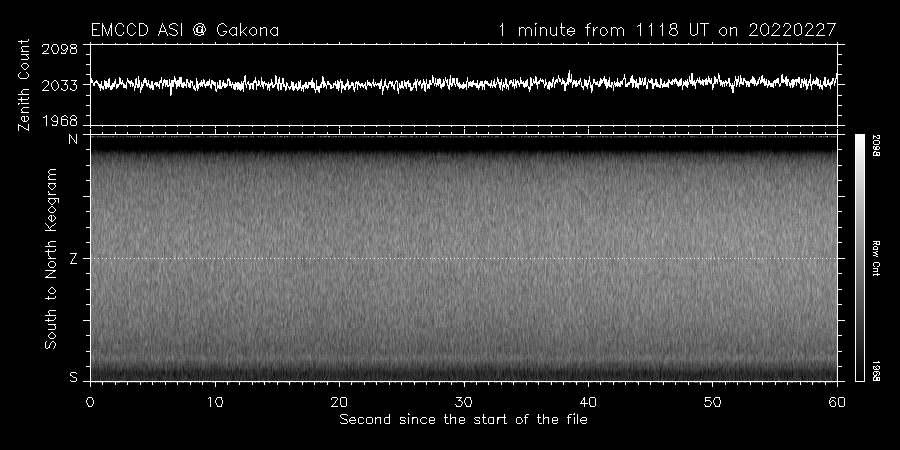Screen dimensions: 900x450
Task: Click the 20 second tick label
Action: coord(339,402)
